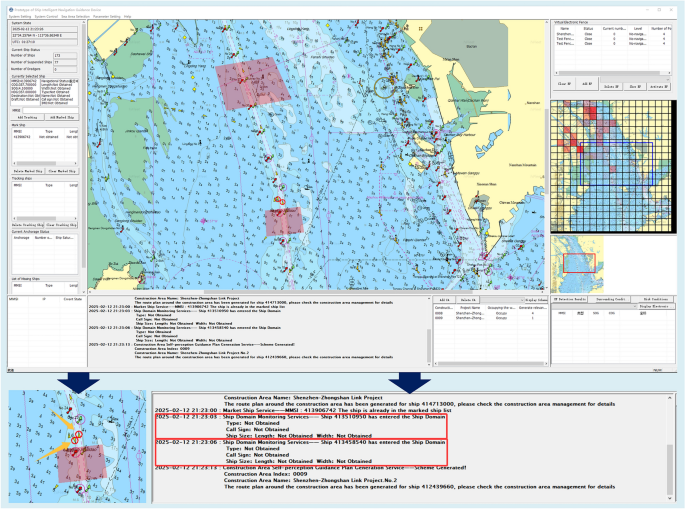Click the Mark Ship list horizontal scrollbar
Image resolution: width=685 pixels, height=509 pixels.
tap(45, 165)
